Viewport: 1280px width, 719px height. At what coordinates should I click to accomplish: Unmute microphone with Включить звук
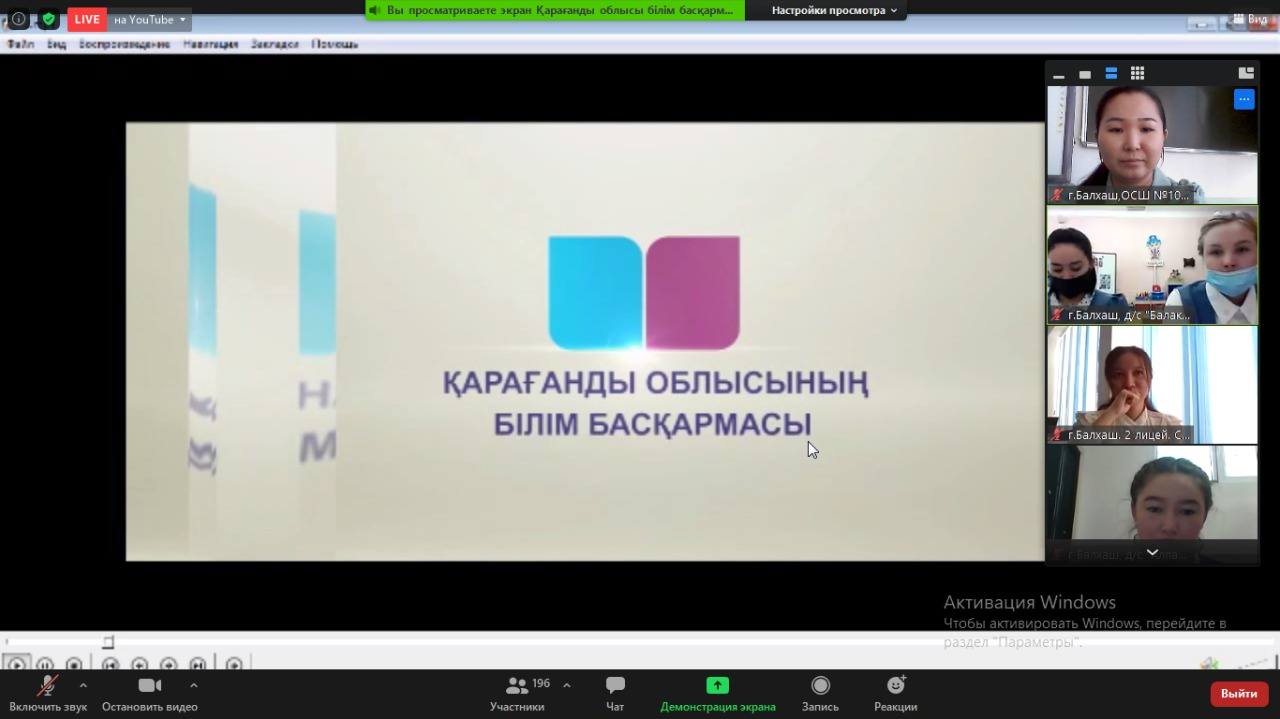(48, 693)
